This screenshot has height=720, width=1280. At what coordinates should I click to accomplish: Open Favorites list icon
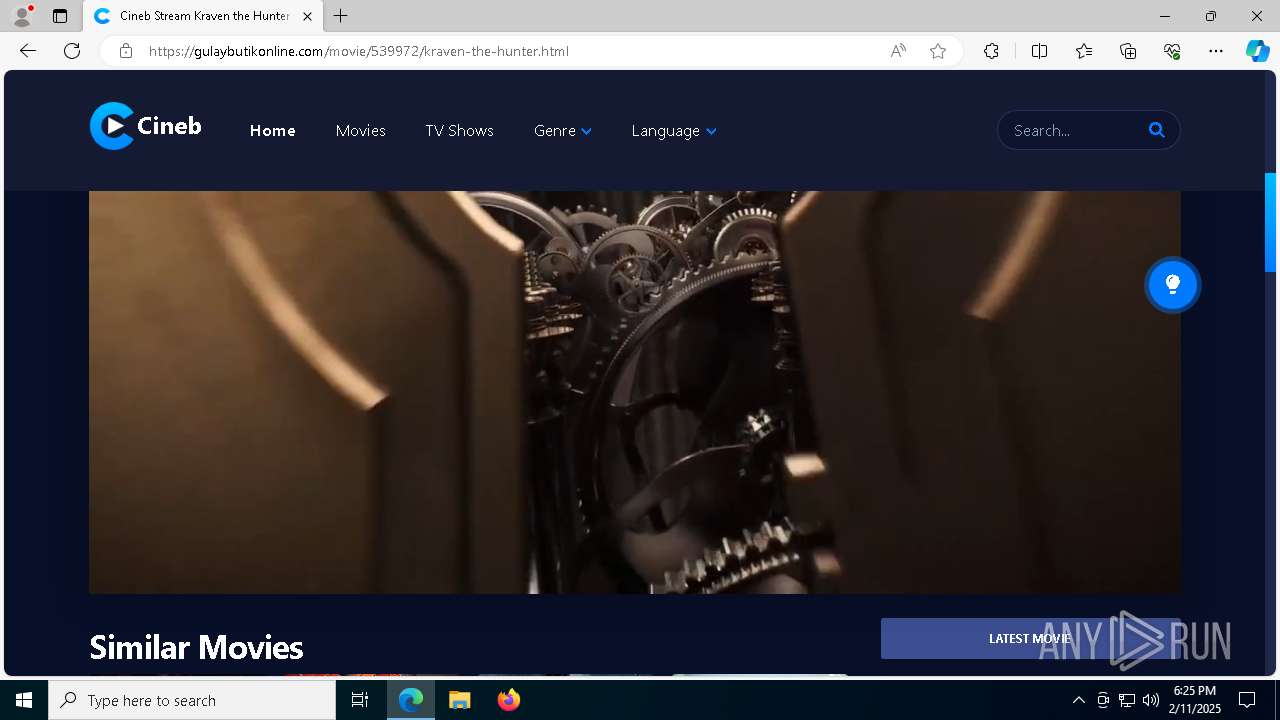tap(1084, 51)
